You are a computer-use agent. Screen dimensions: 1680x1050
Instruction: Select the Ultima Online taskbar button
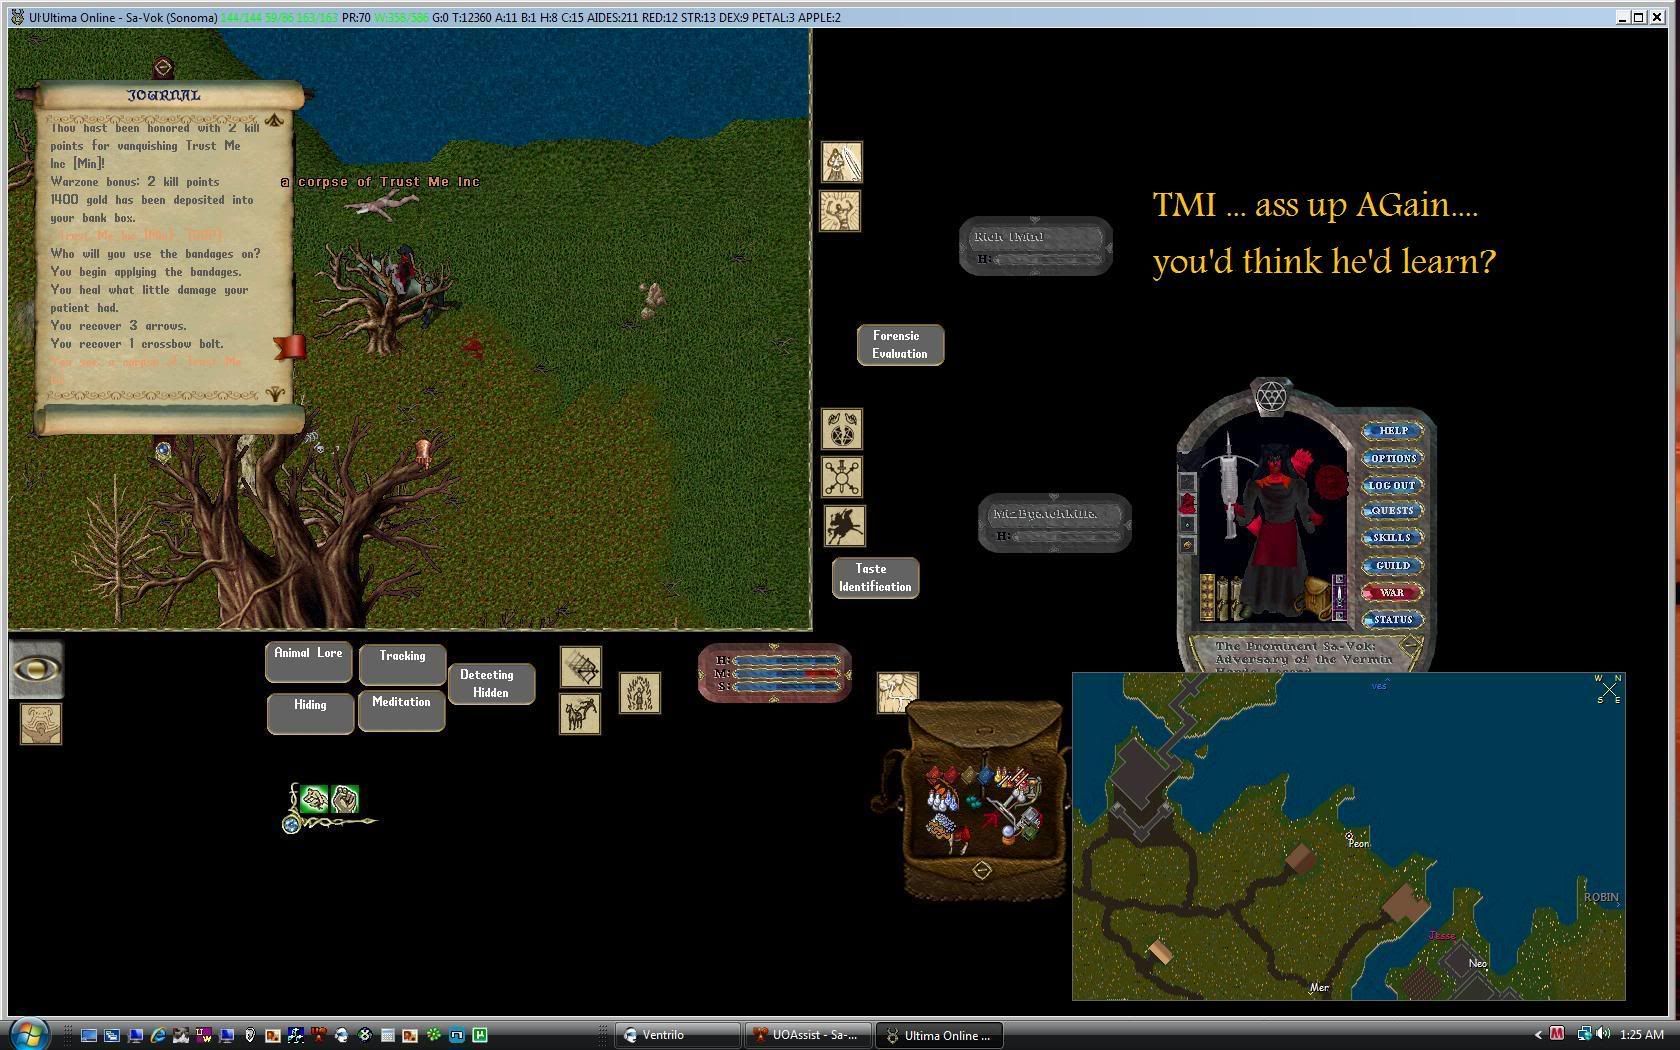point(939,1035)
